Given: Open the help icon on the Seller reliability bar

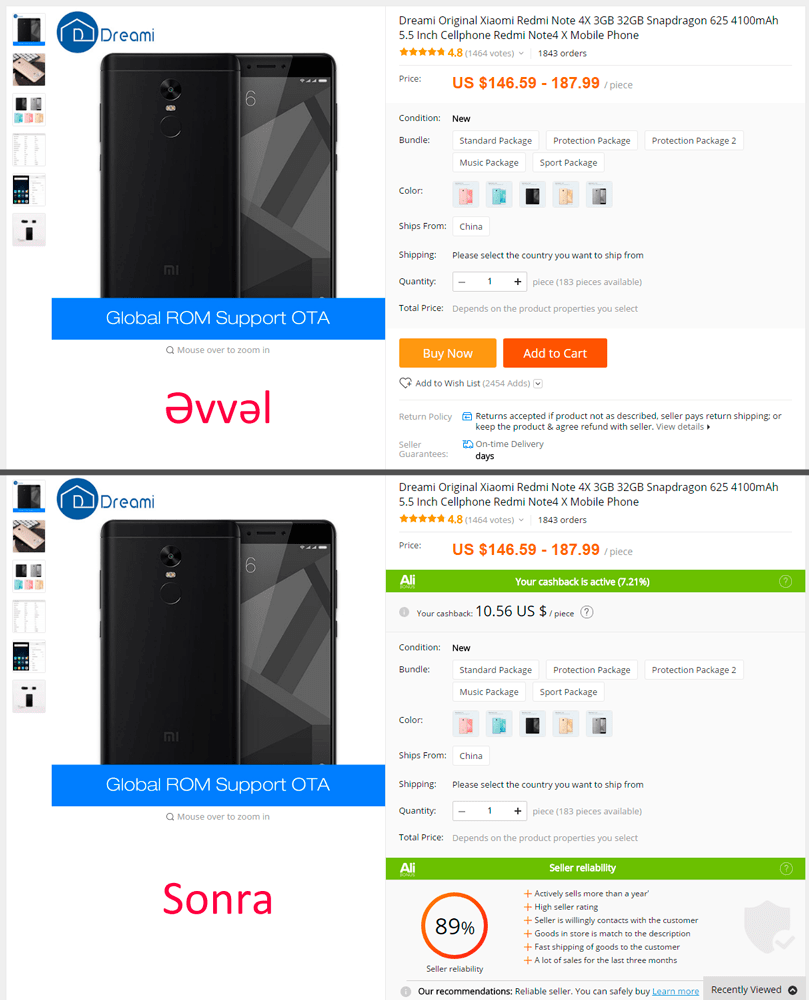Looking at the screenshot, I should 785,868.
